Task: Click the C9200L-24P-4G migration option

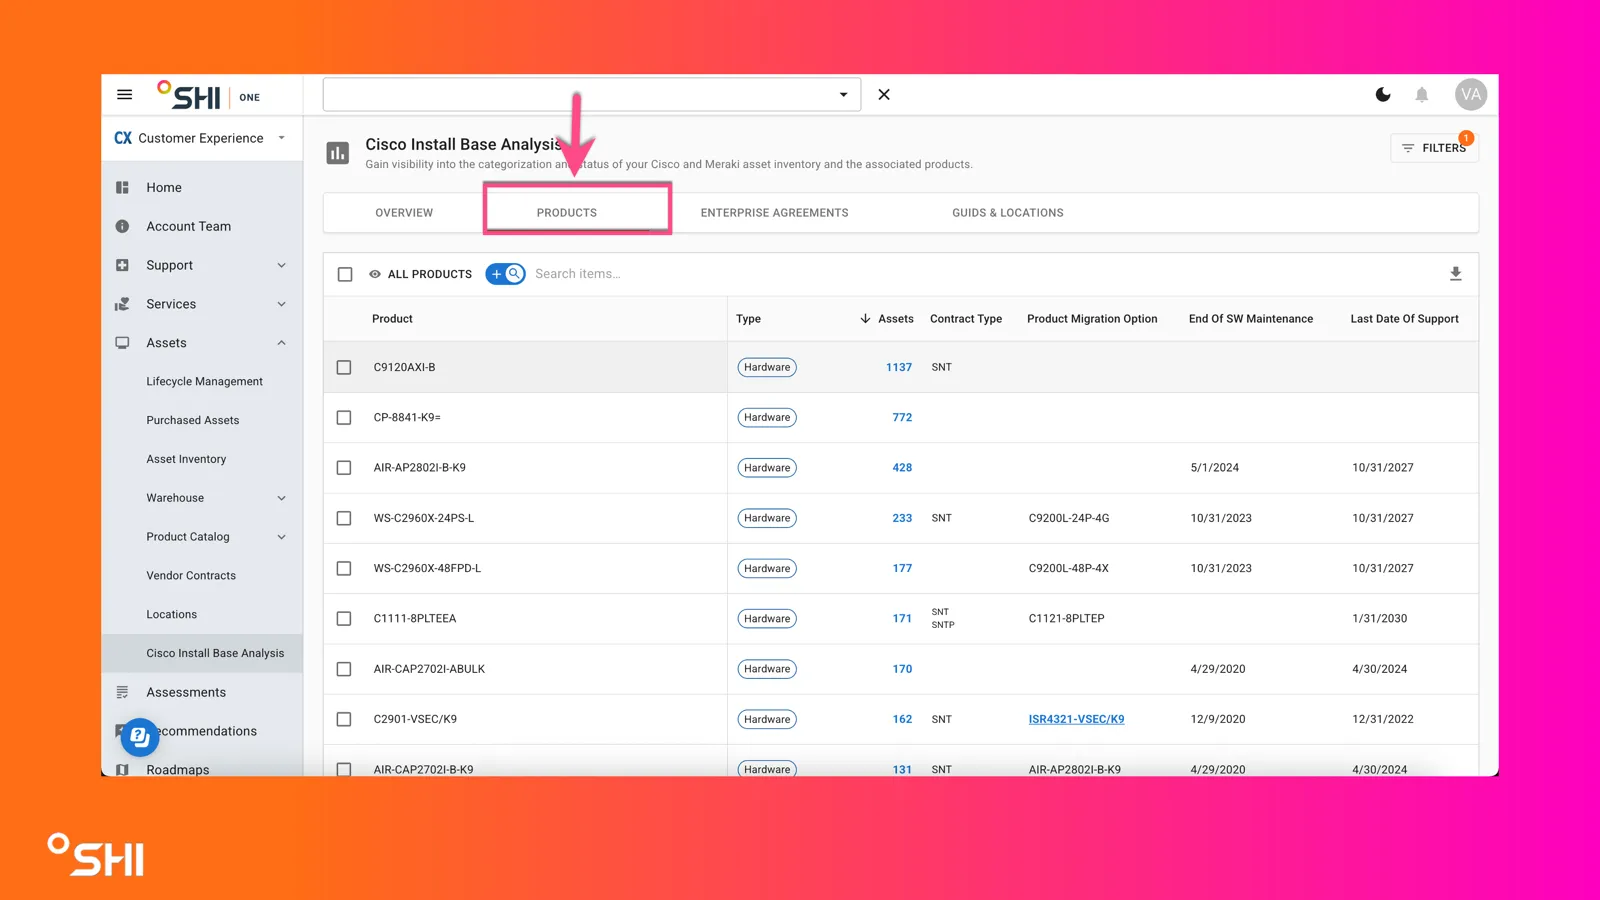Action: point(1069,518)
